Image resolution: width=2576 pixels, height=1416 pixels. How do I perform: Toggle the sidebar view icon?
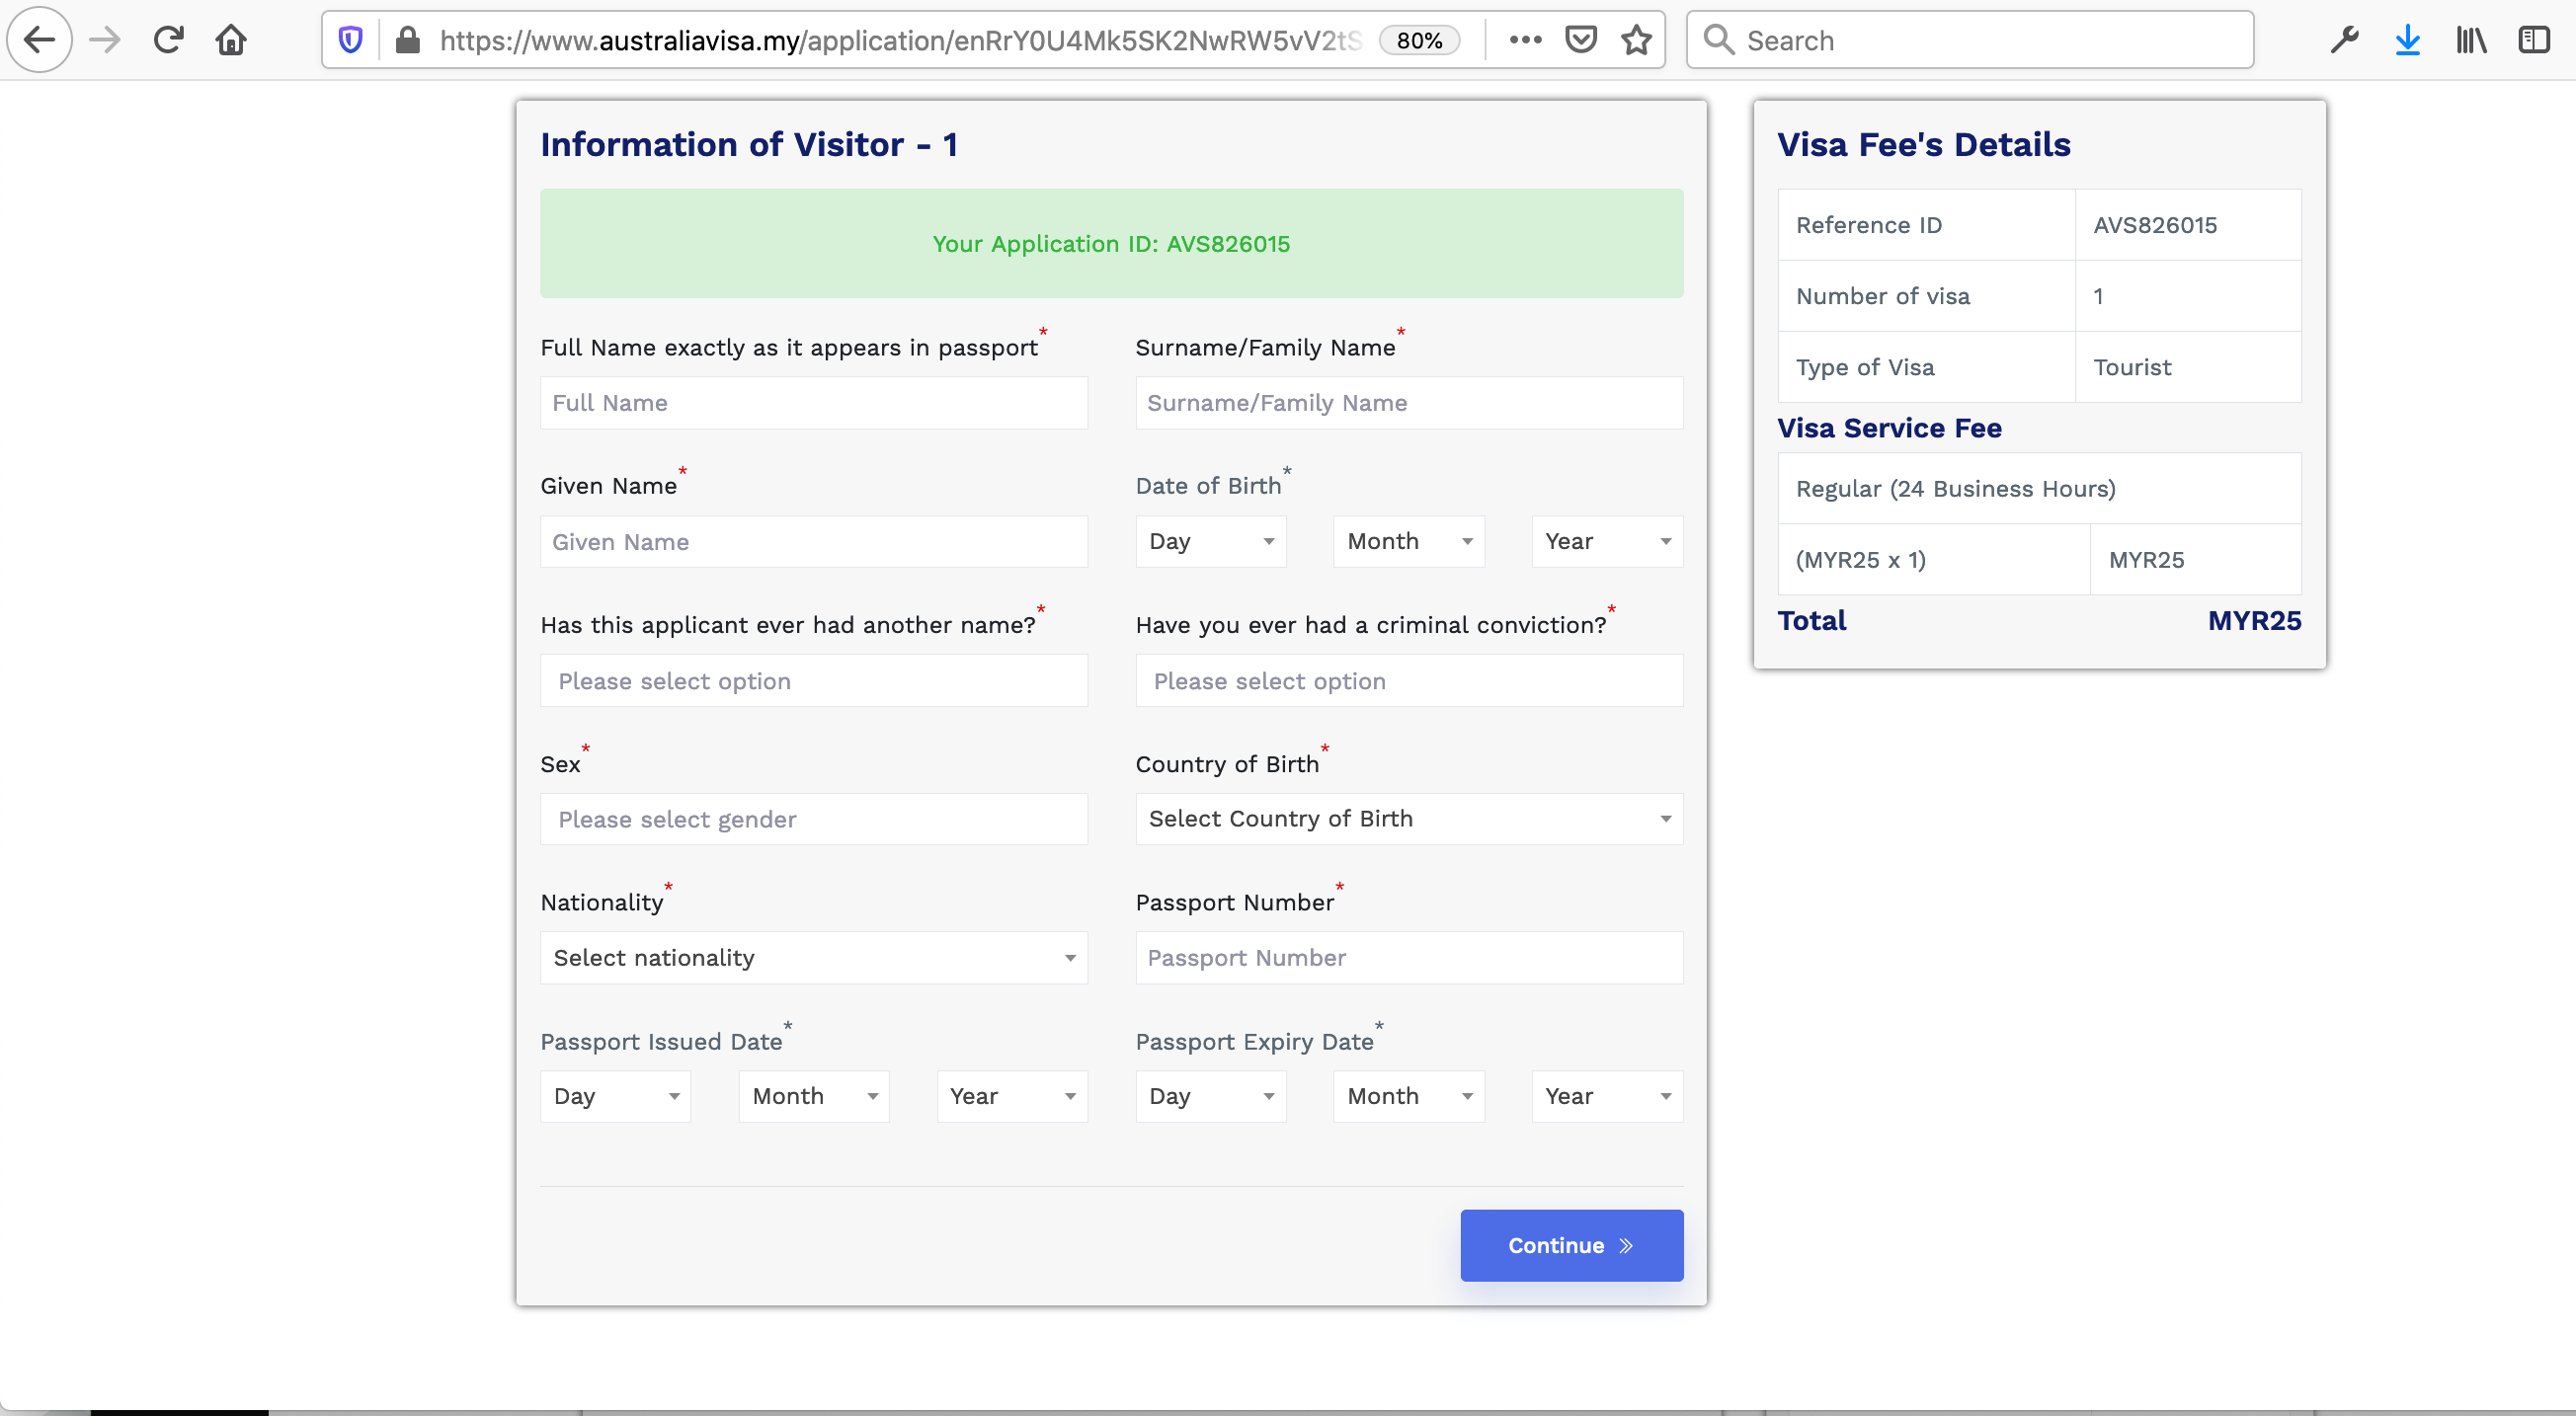[x=2534, y=40]
